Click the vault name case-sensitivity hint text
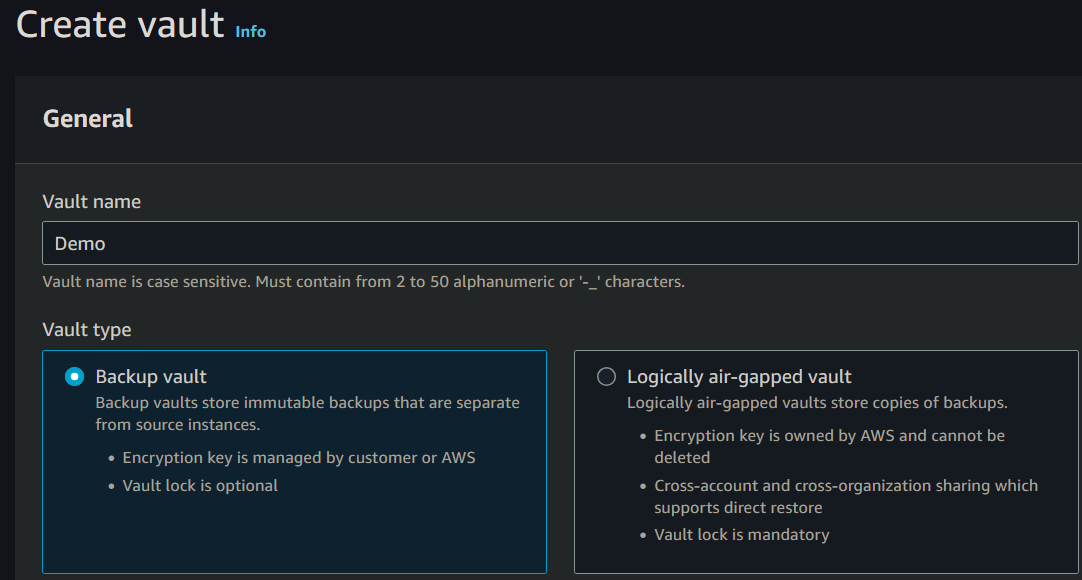The height and width of the screenshot is (580, 1082). tap(364, 282)
